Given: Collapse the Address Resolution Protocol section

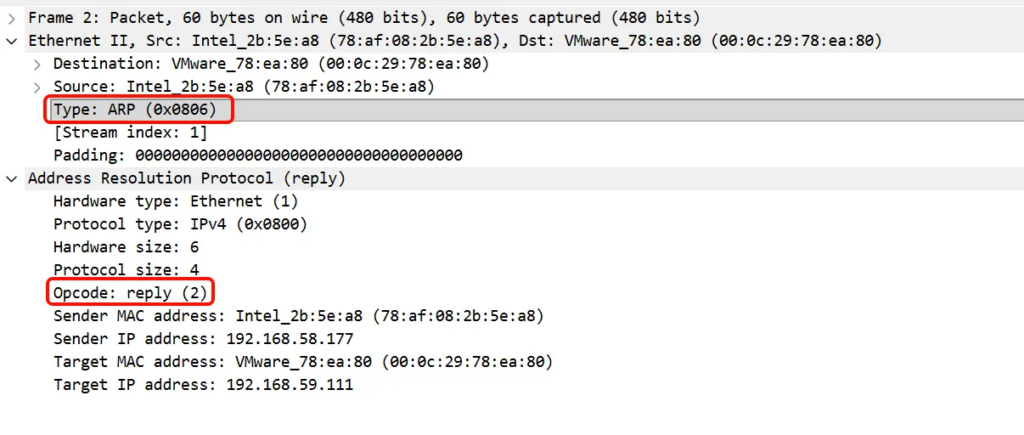Looking at the screenshot, I should point(11,178).
